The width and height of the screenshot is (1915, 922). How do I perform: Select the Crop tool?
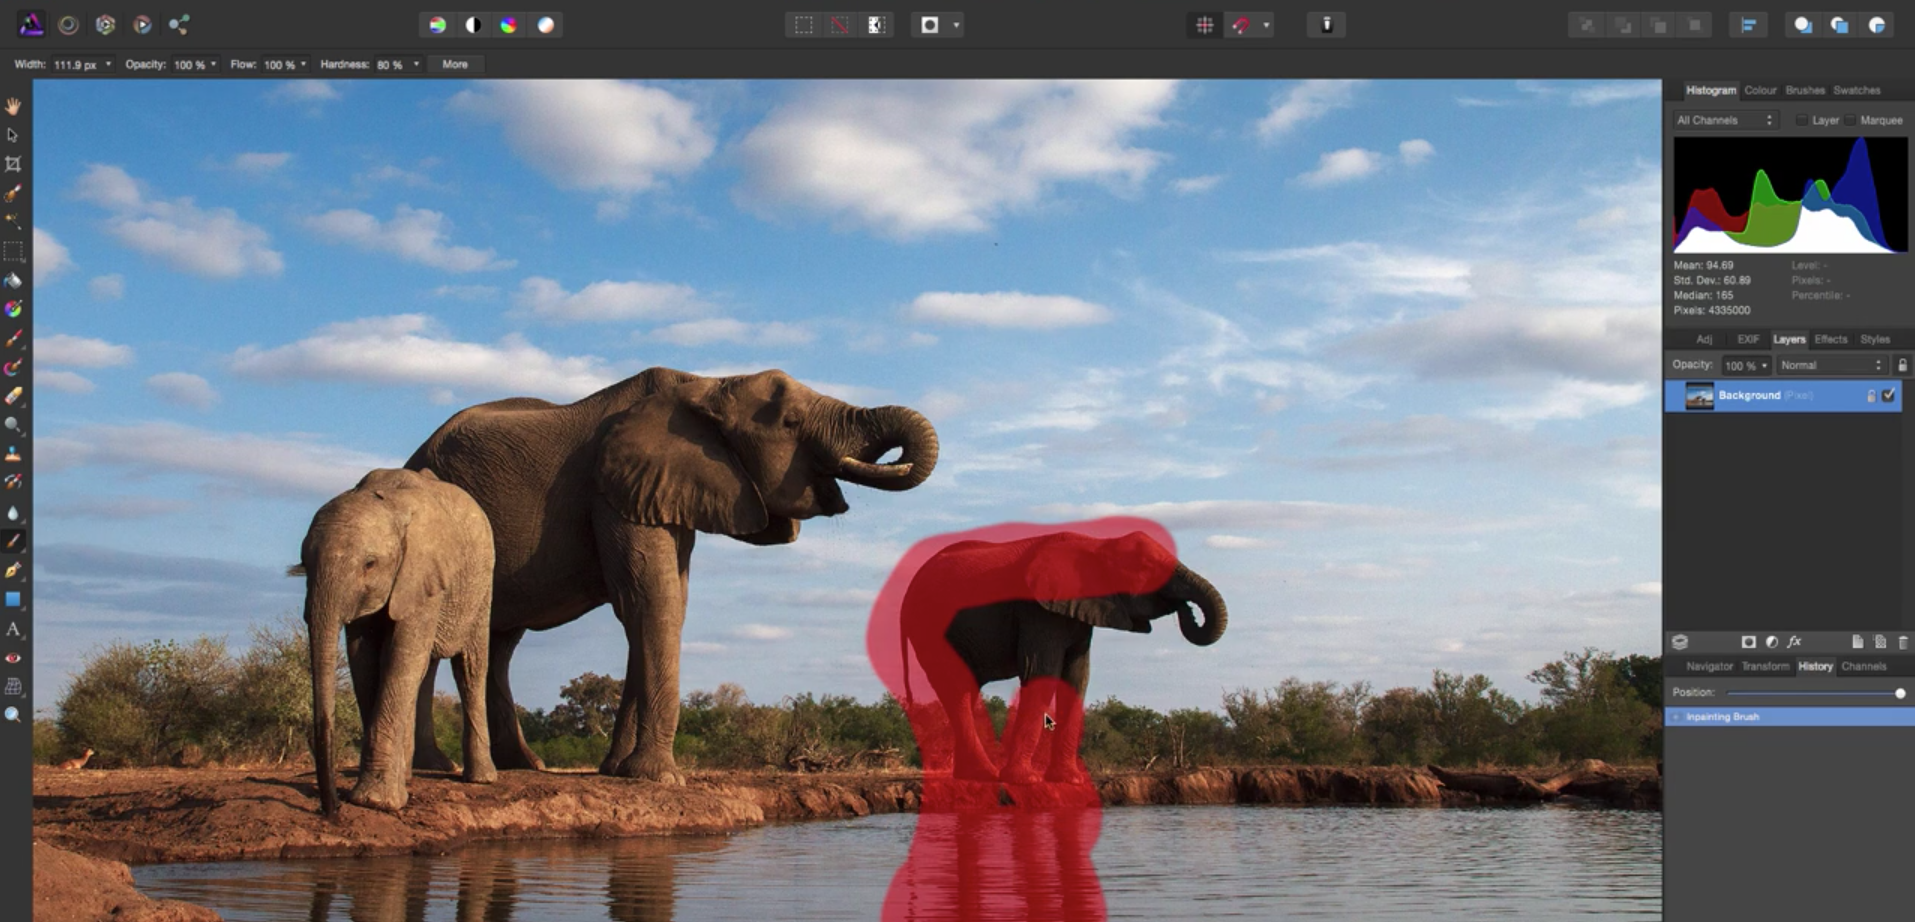click(13, 164)
